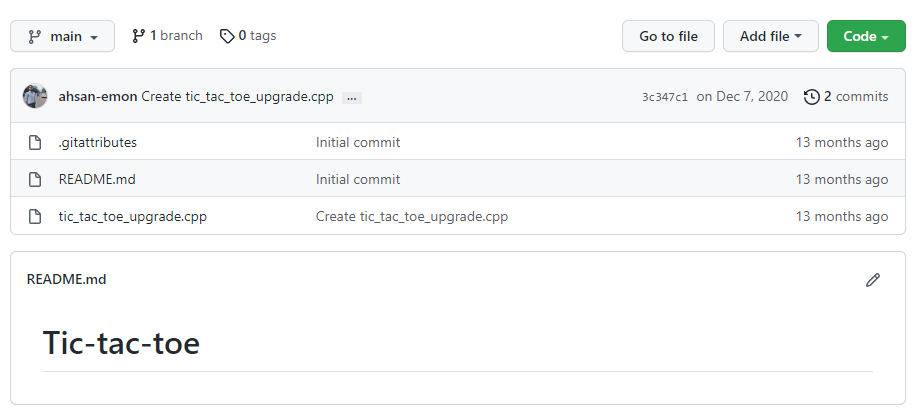Click the file icon beside tic_tac_toe_upgrade.cpp

[x=35, y=217]
